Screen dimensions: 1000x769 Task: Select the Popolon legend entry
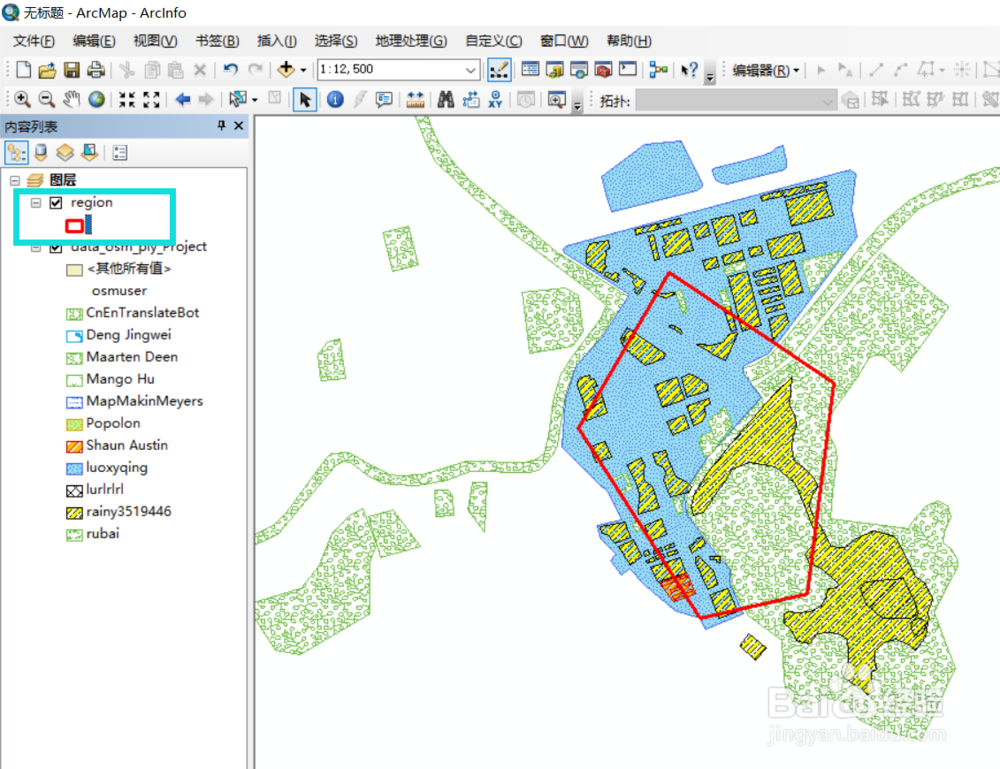coord(113,423)
